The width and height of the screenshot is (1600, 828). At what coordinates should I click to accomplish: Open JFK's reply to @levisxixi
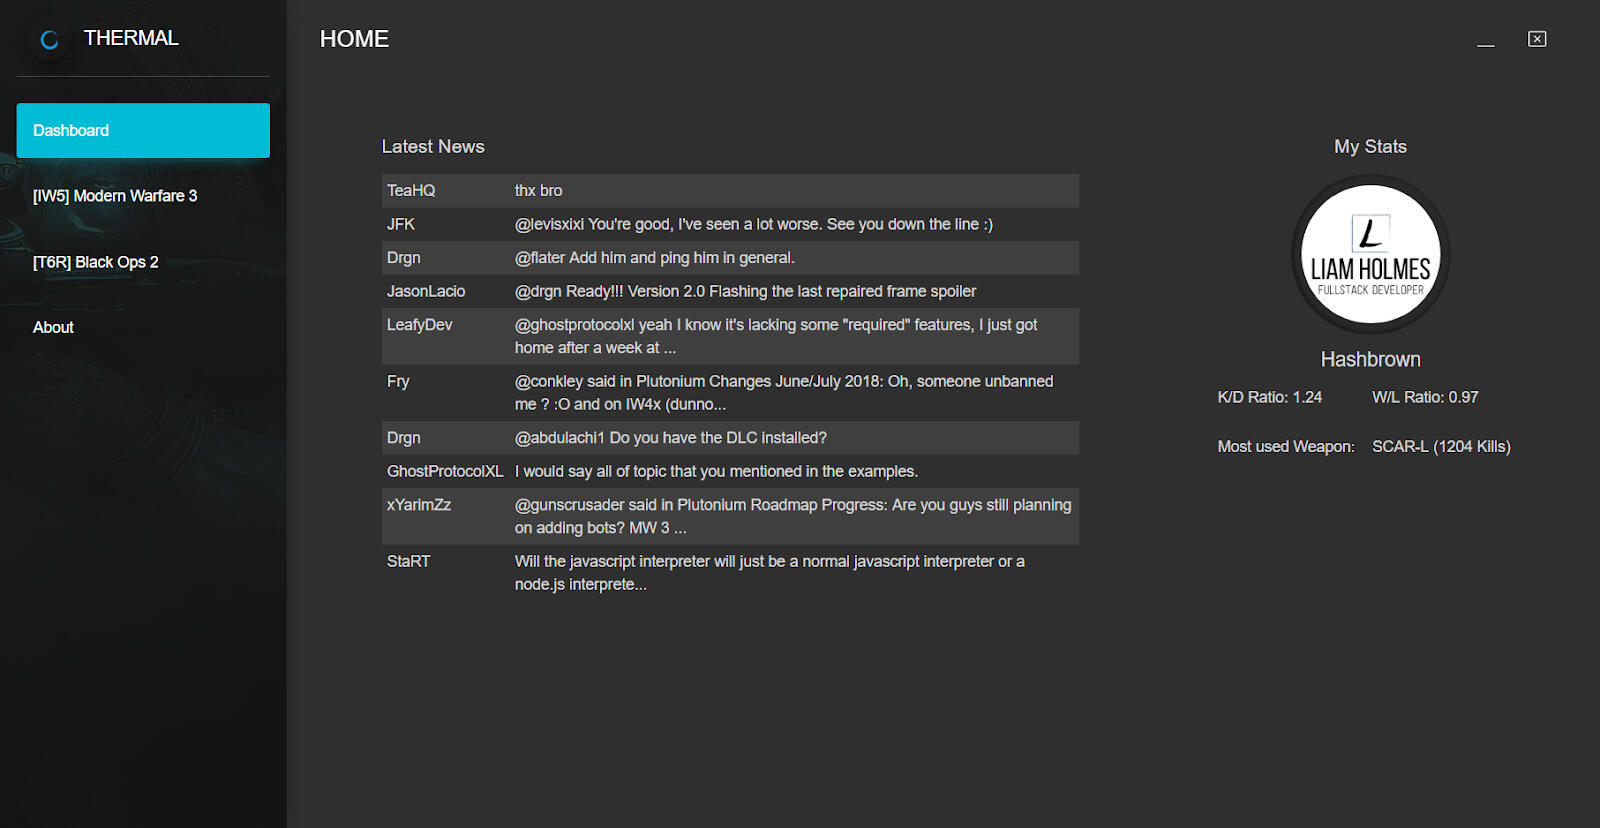(x=730, y=224)
